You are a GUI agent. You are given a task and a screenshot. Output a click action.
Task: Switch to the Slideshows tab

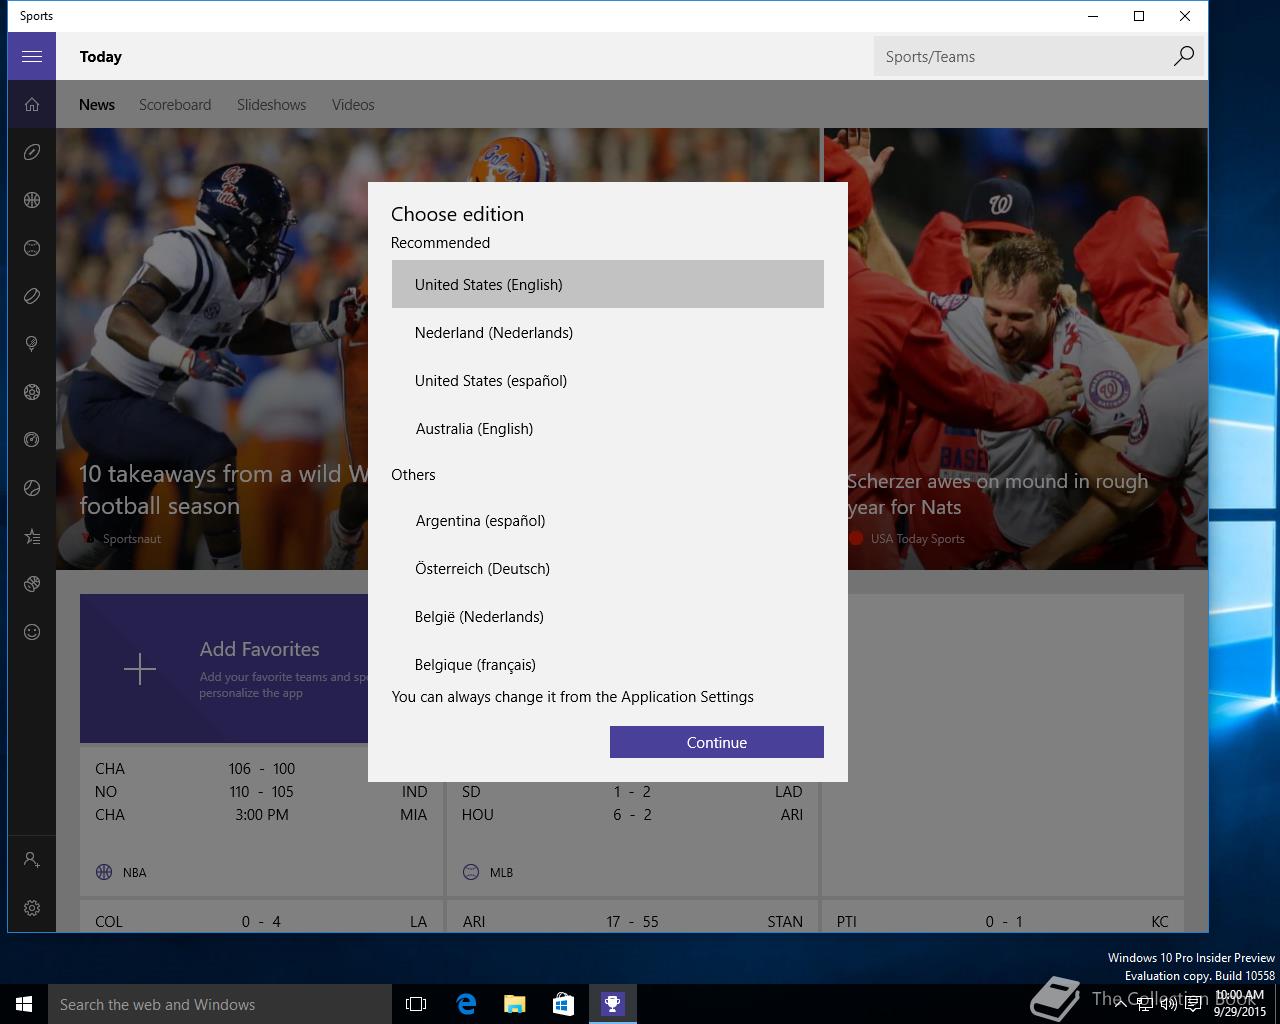(x=272, y=105)
